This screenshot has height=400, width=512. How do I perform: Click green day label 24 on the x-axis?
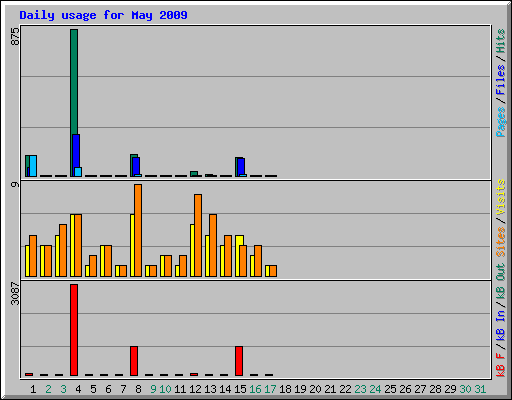point(375,389)
